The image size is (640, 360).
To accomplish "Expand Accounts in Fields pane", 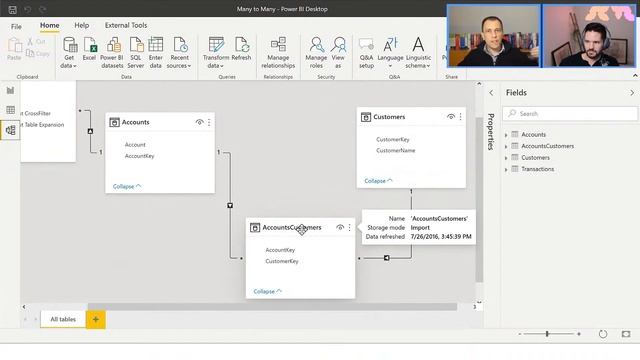I will pyautogui.click(x=506, y=135).
